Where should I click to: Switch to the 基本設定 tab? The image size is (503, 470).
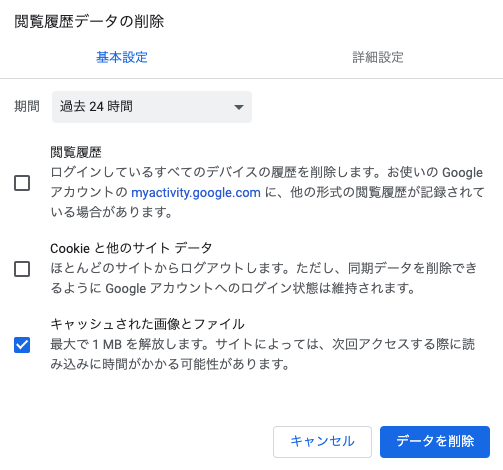pos(122,57)
